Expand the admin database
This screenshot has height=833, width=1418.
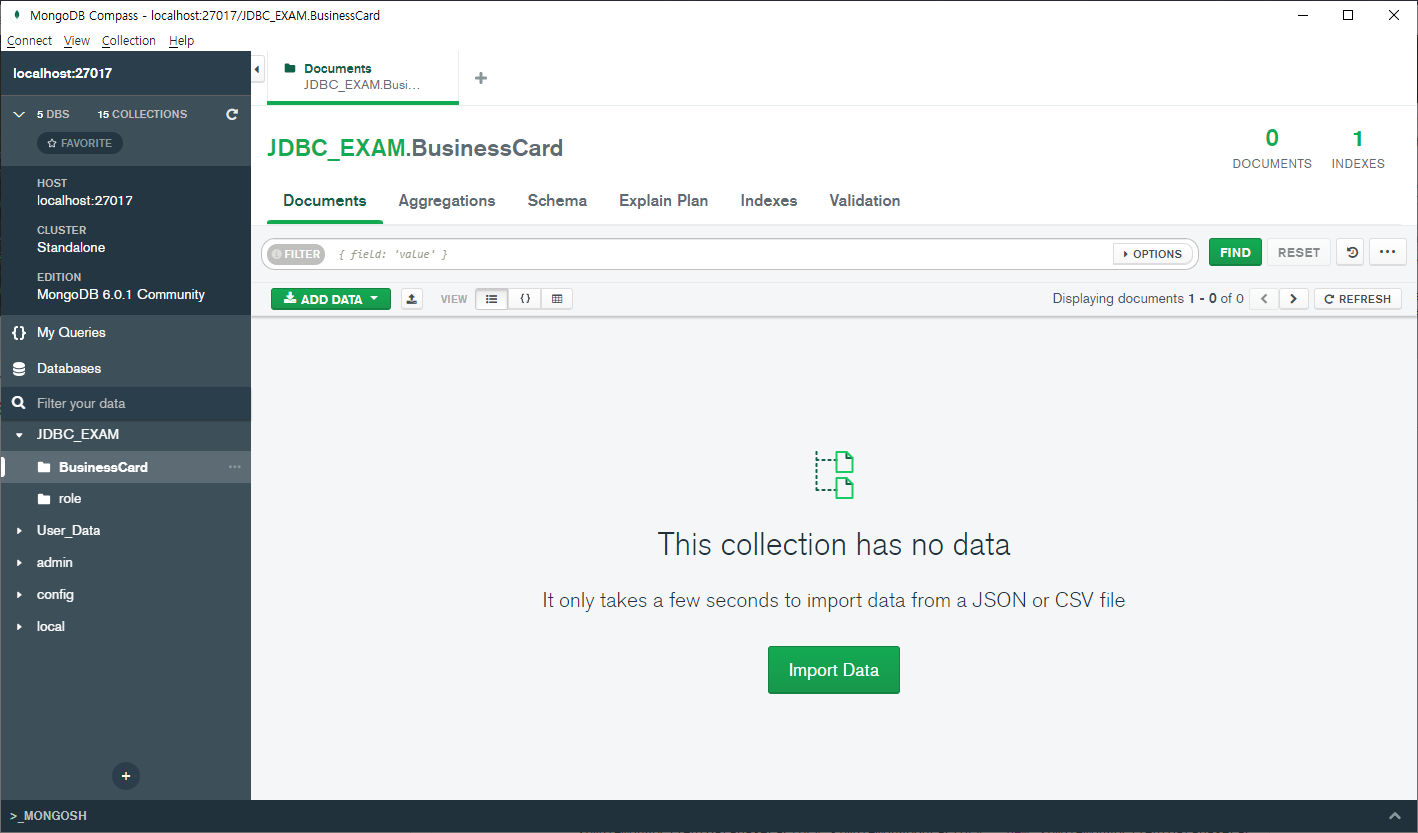pos(19,563)
